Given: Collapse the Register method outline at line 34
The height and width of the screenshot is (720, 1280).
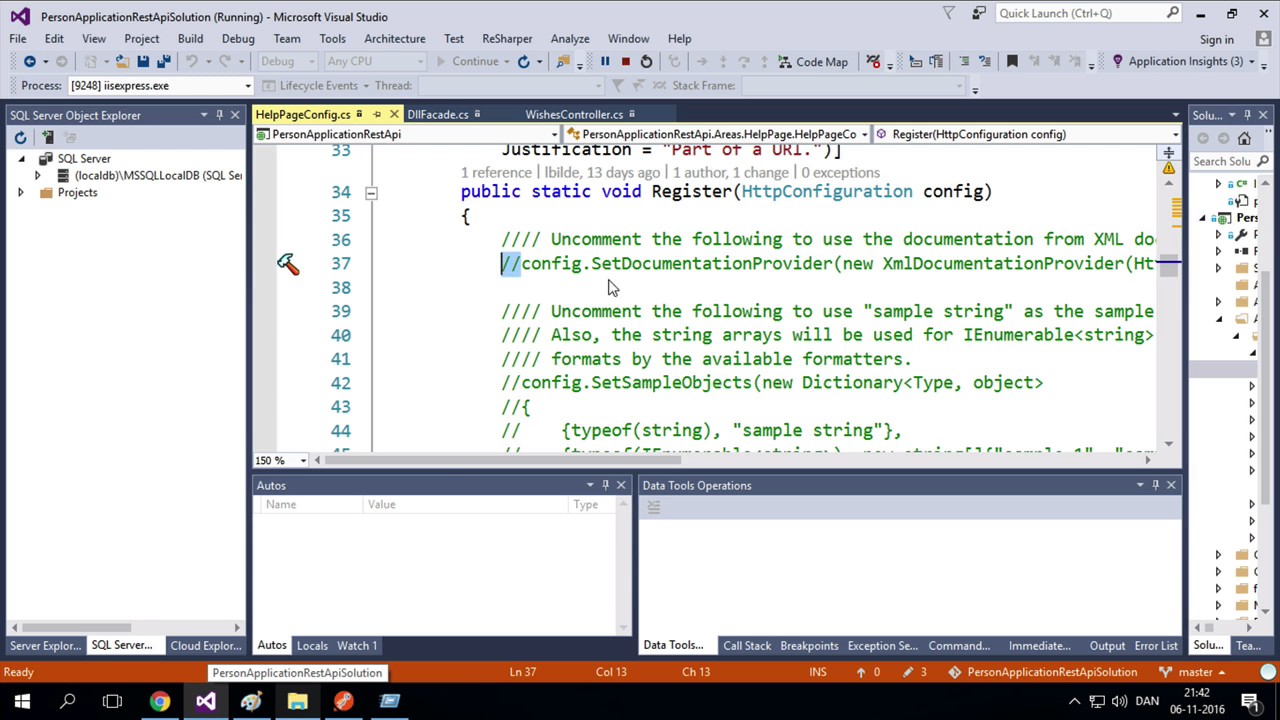Looking at the screenshot, I should coord(371,192).
